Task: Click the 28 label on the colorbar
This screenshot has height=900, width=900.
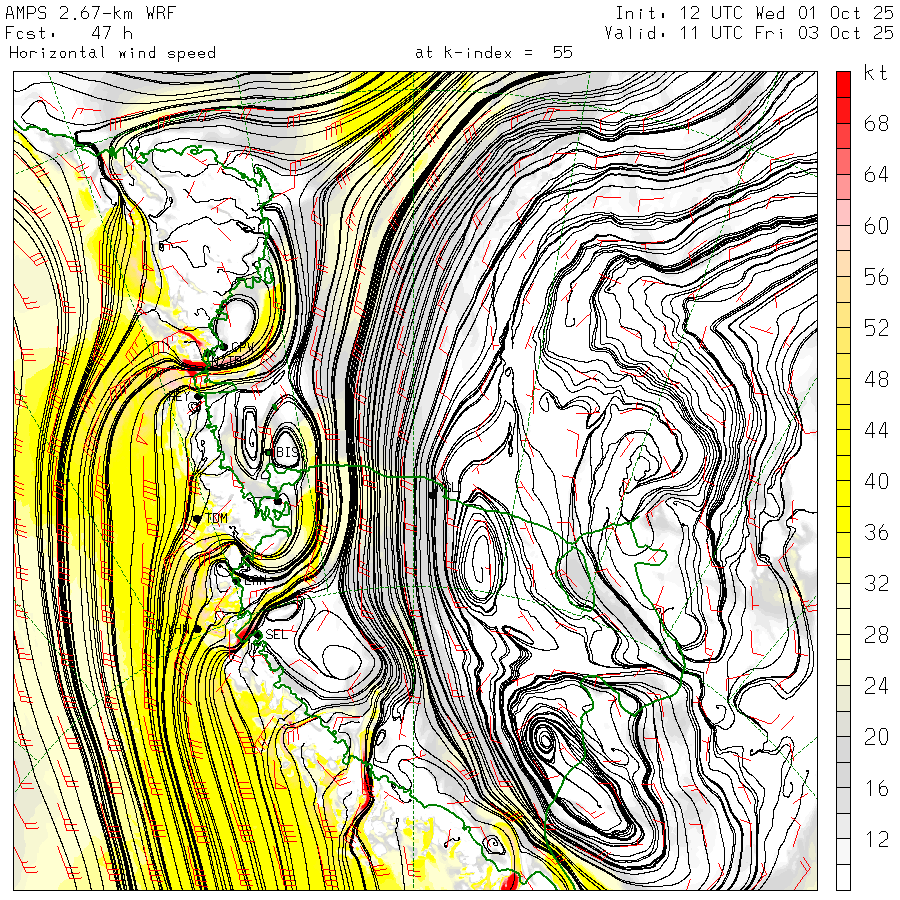Action: point(876,634)
